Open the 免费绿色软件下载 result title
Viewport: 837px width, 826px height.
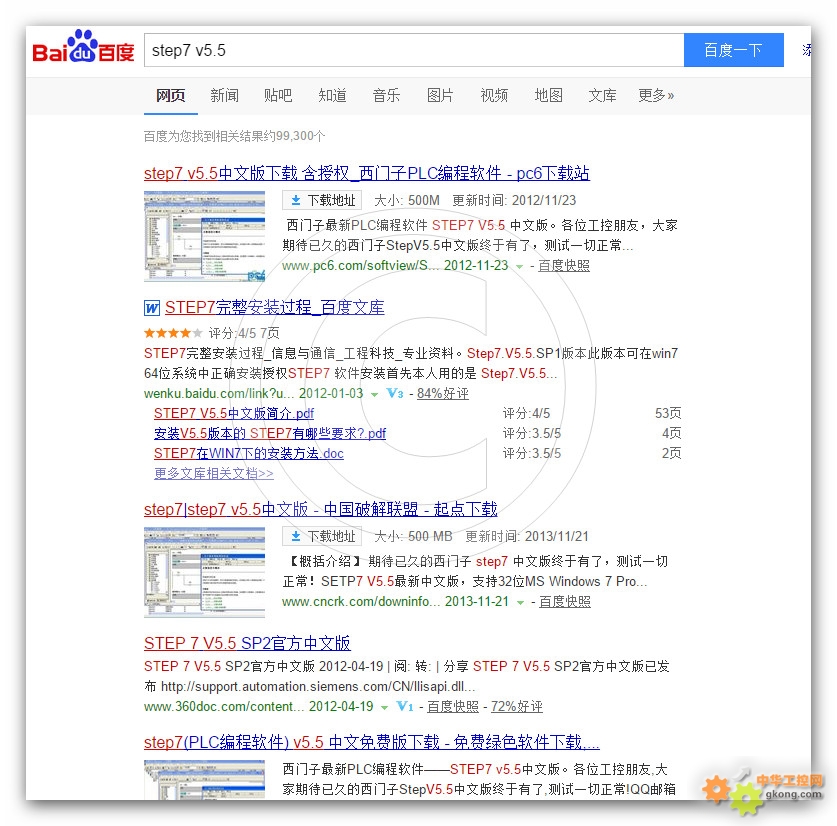(372, 742)
